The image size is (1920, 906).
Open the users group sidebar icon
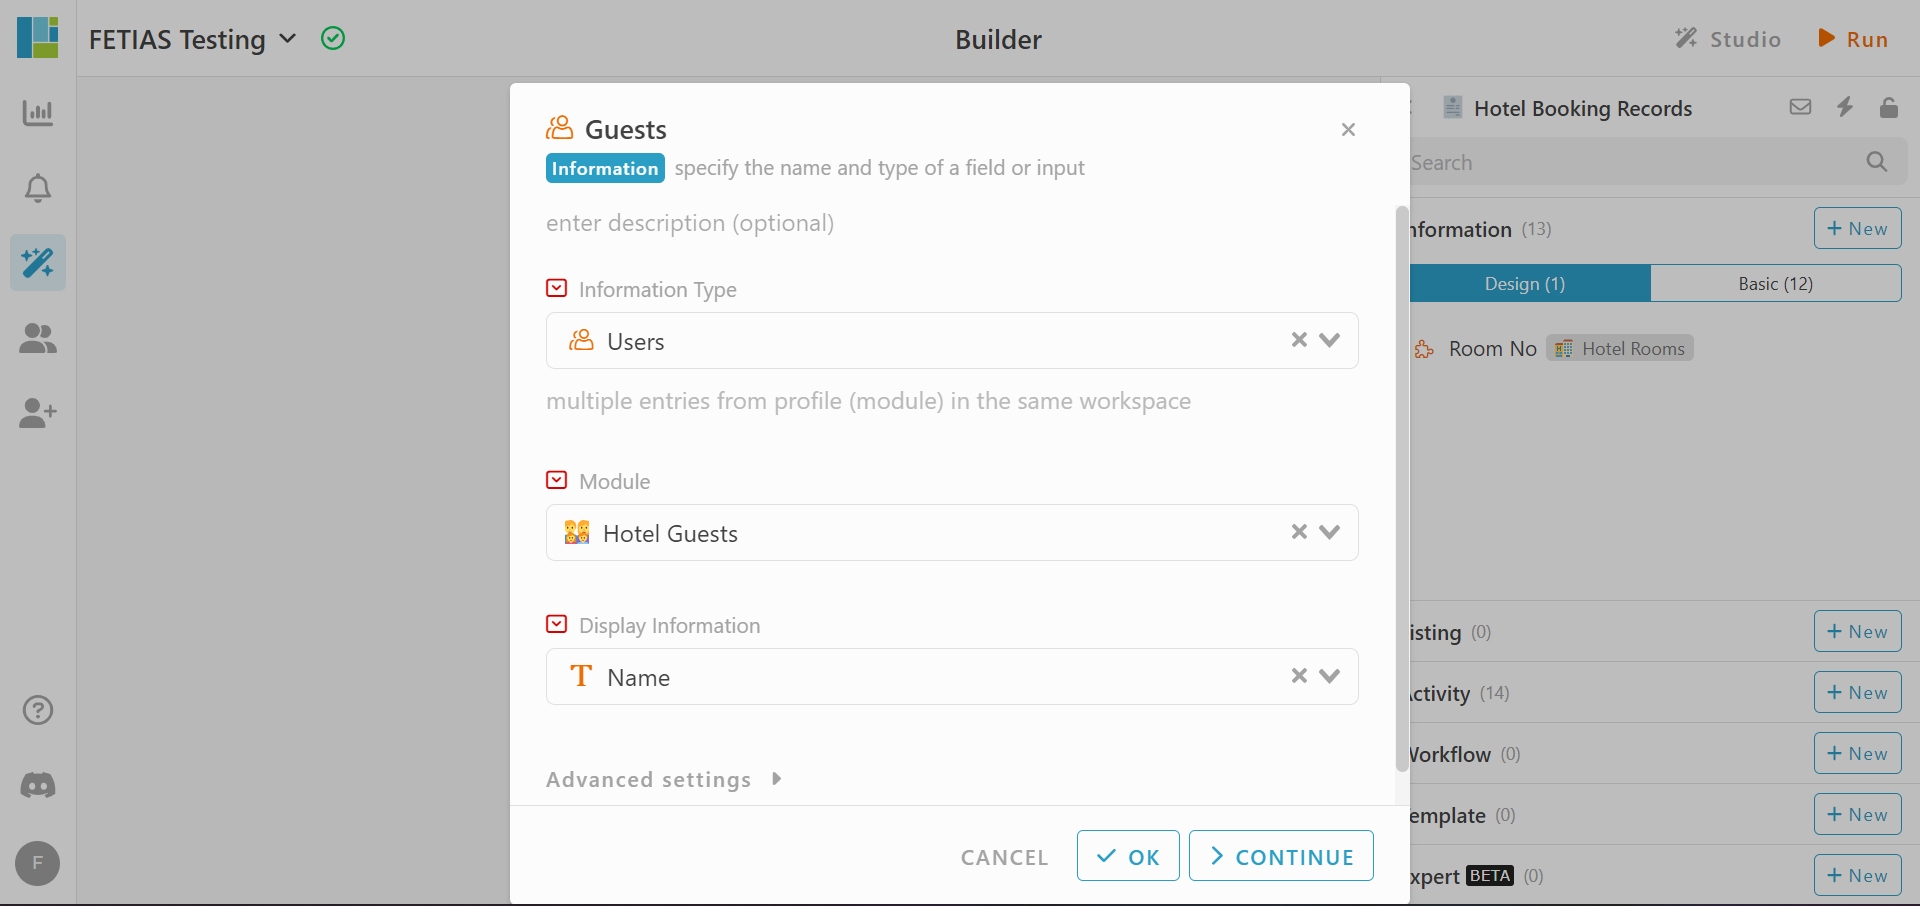38,338
